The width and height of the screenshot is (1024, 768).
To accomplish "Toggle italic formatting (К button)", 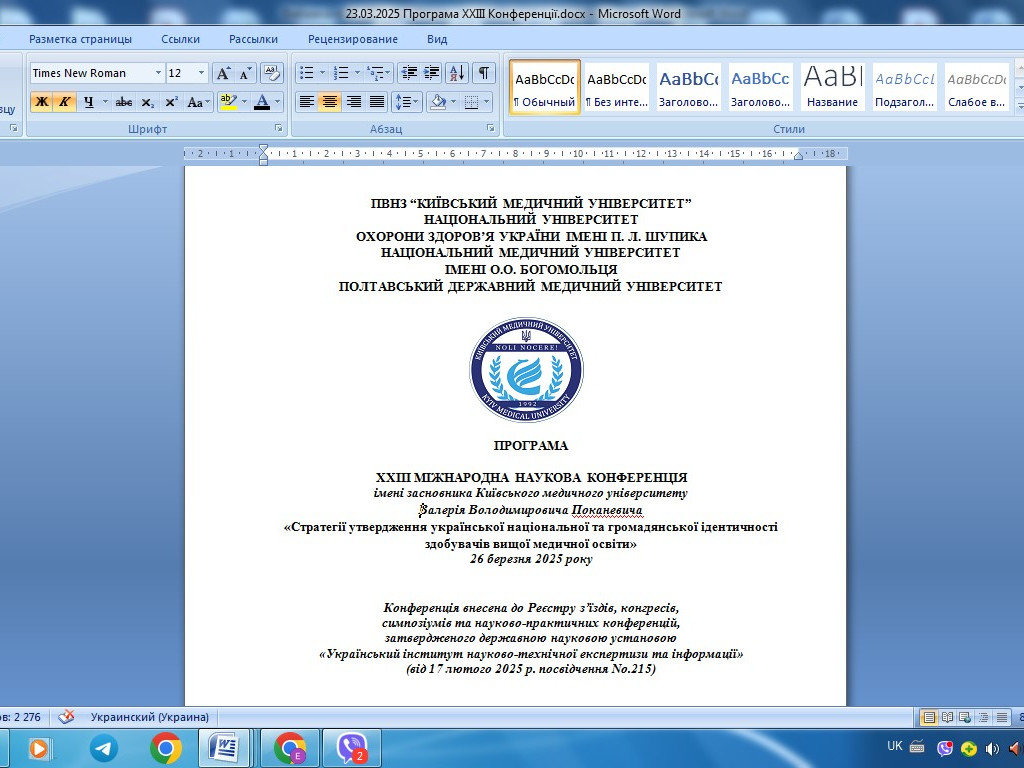I will (64, 102).
